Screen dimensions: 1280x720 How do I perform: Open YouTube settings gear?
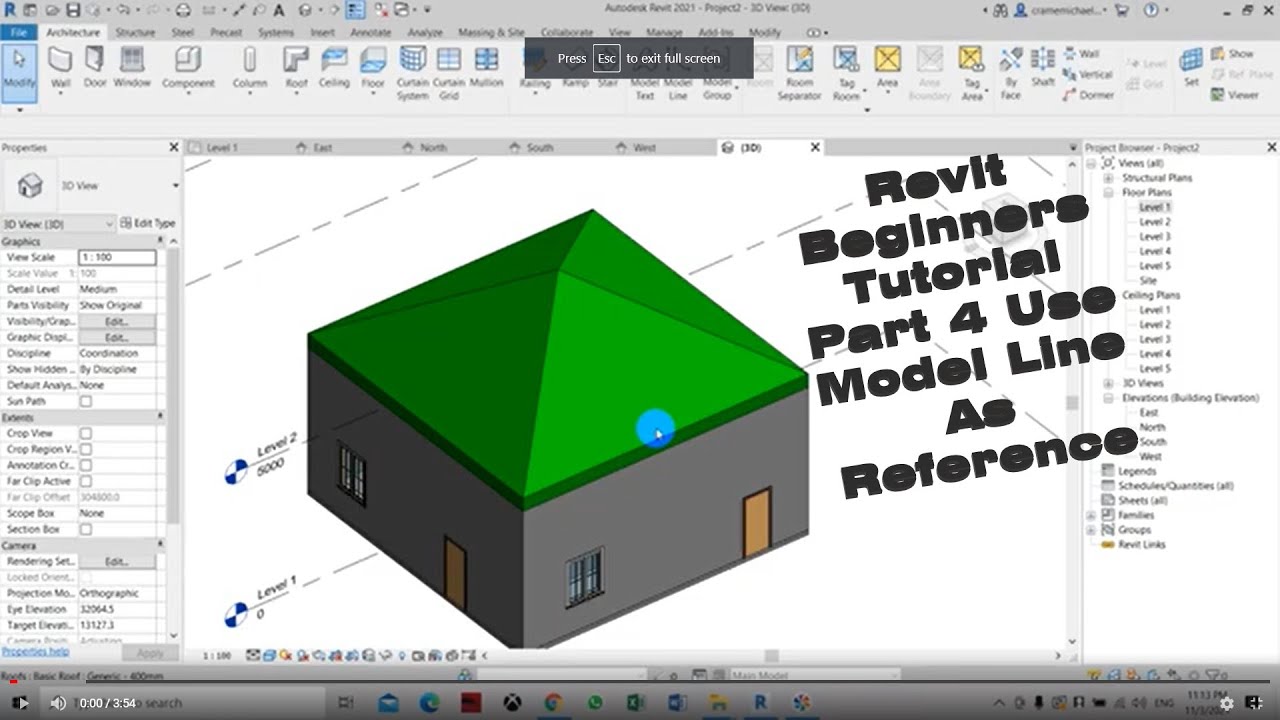pos(1227,703)
